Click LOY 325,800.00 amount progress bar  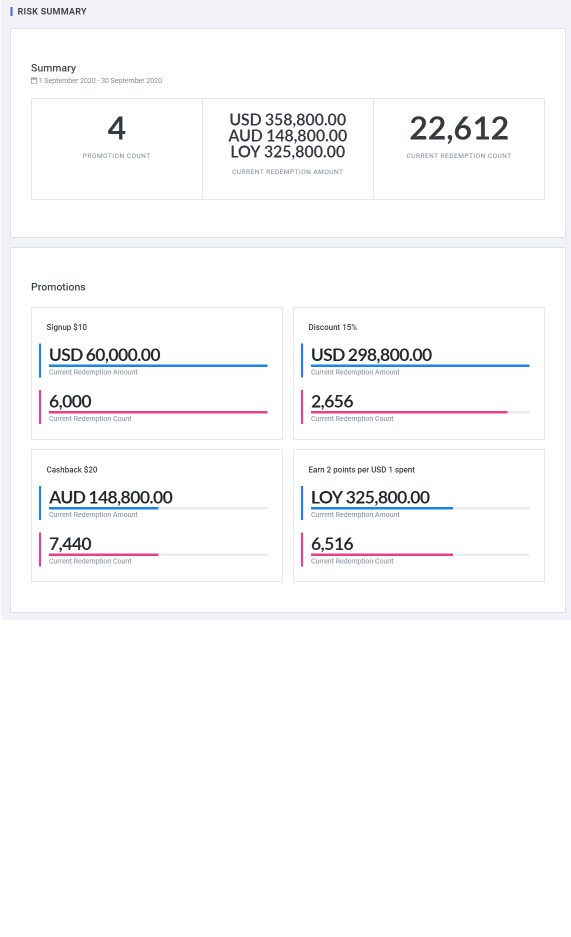[420, 509]
